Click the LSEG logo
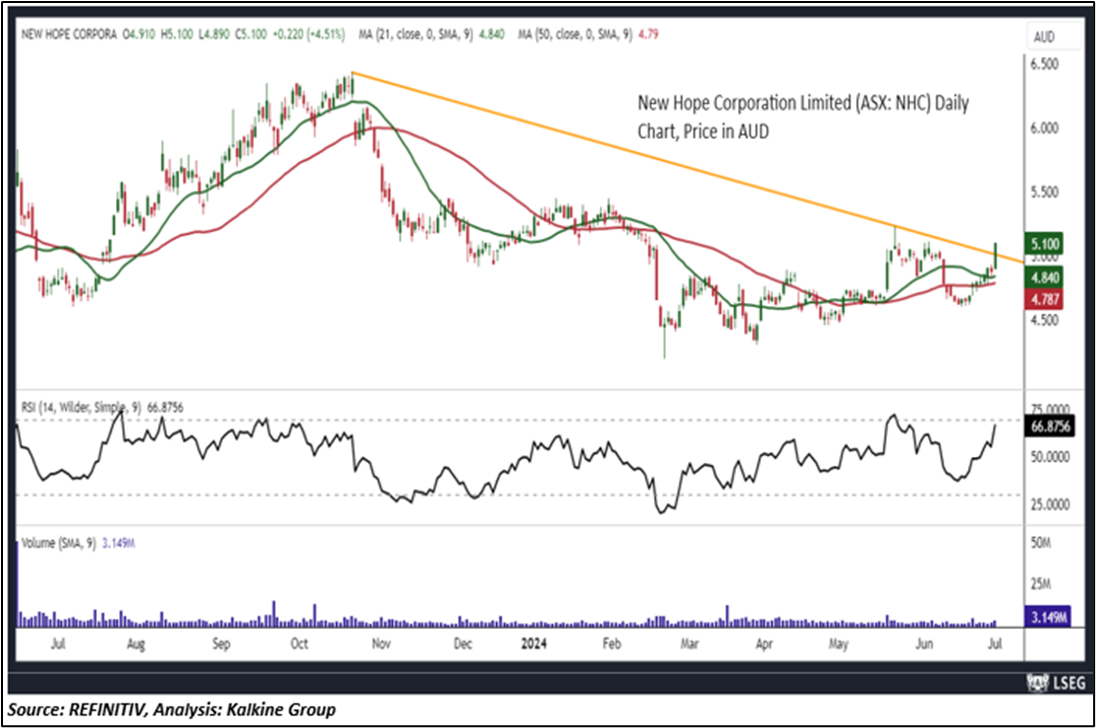 [x=1055, y=683]
